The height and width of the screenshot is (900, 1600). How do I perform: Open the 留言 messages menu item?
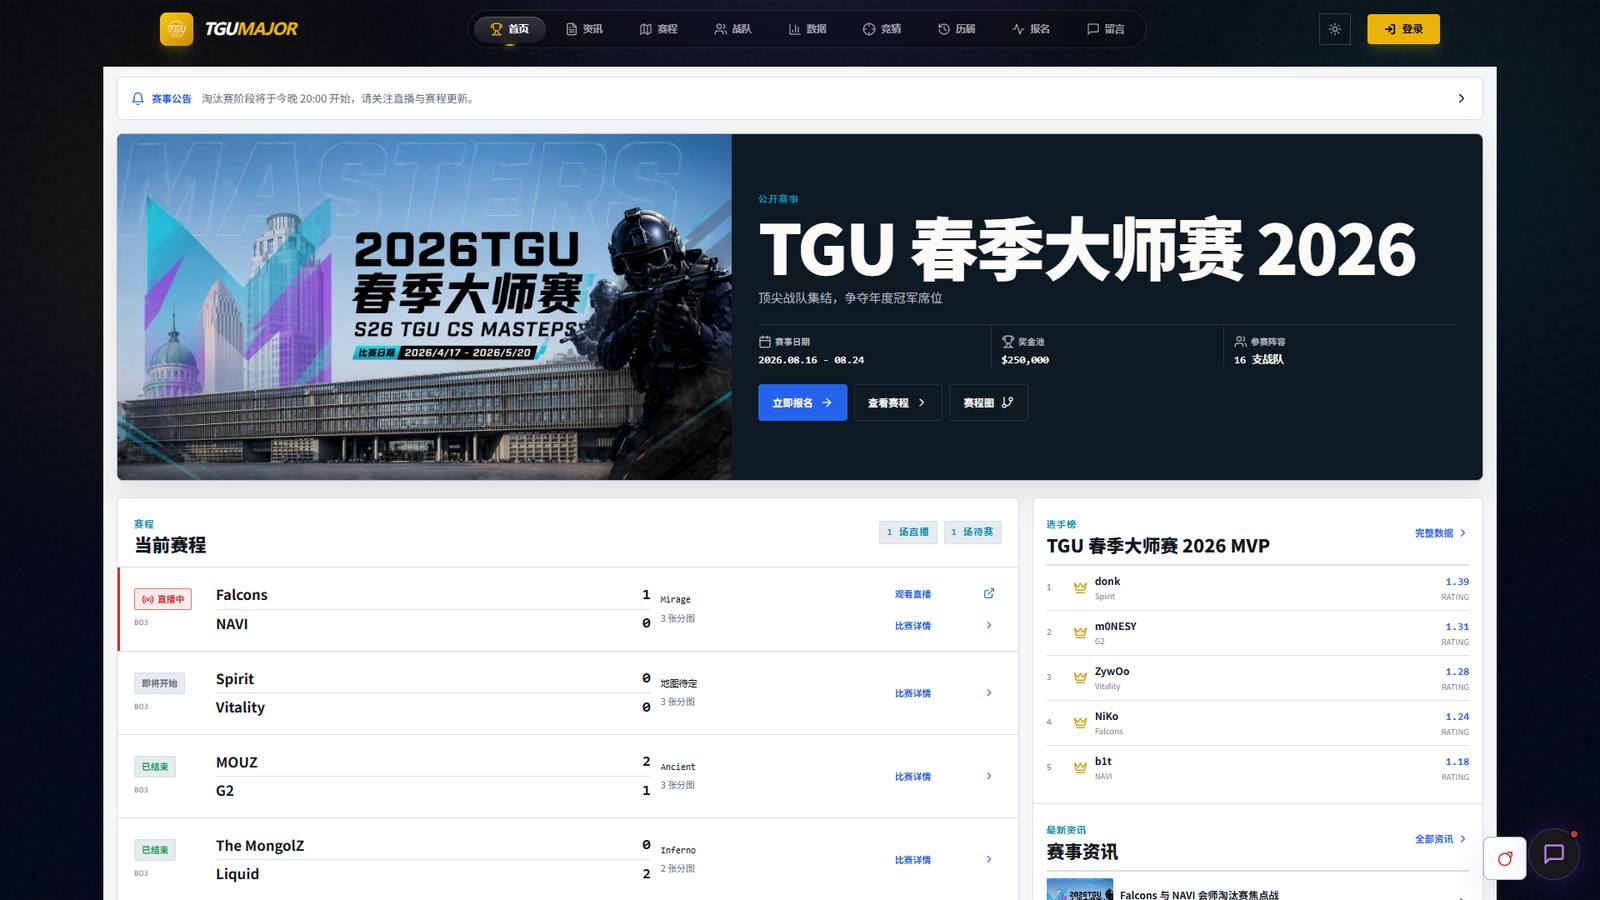[1106, 29]
